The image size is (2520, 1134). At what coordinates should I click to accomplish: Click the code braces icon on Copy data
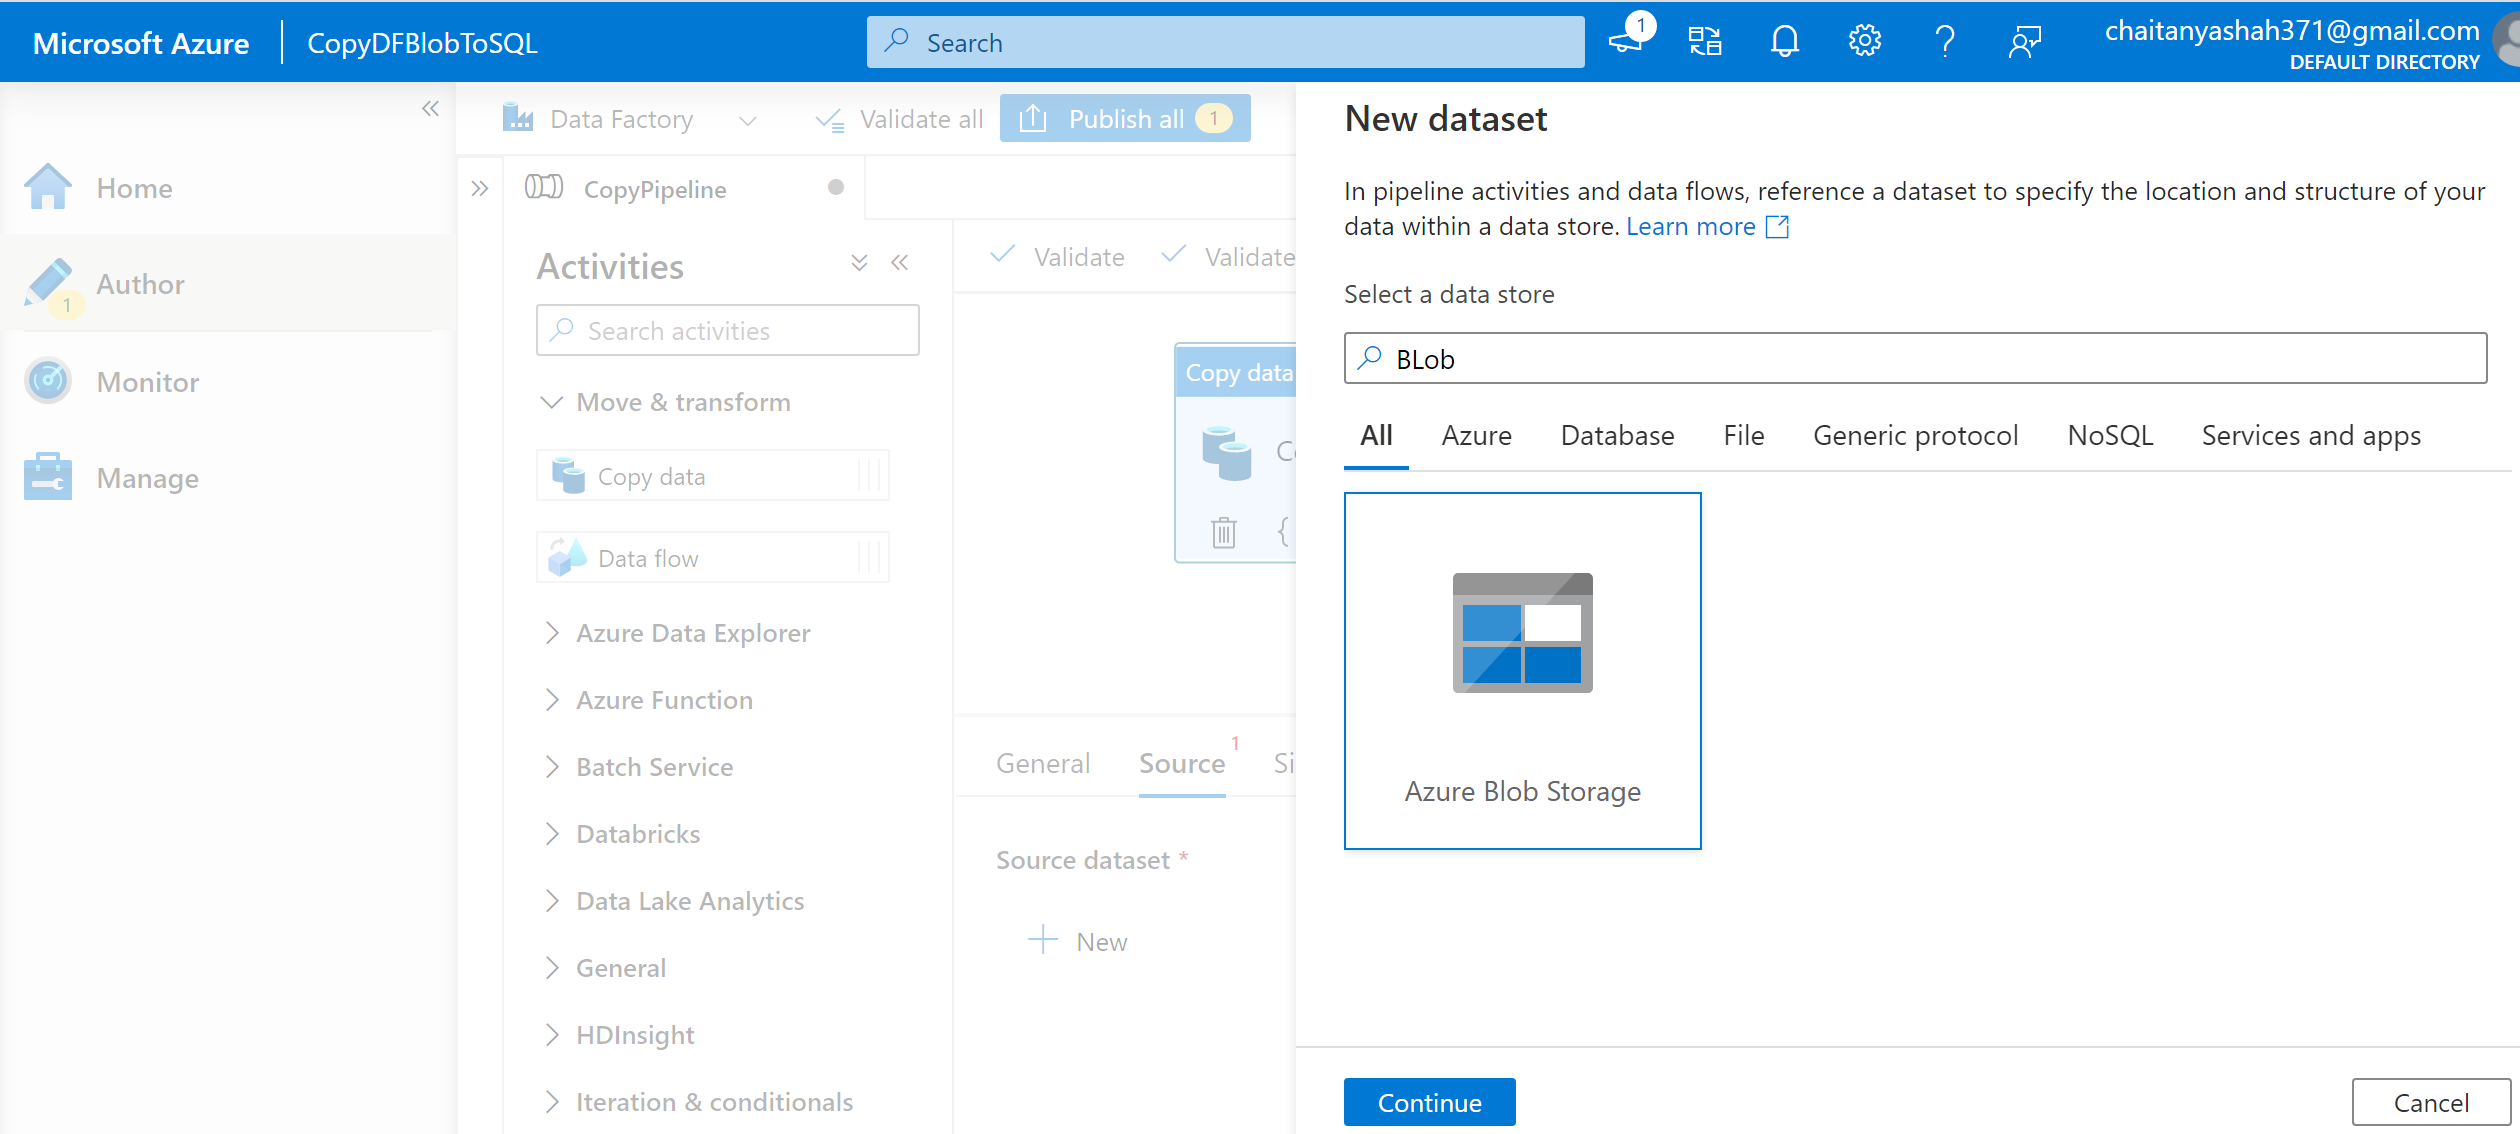1284,531
